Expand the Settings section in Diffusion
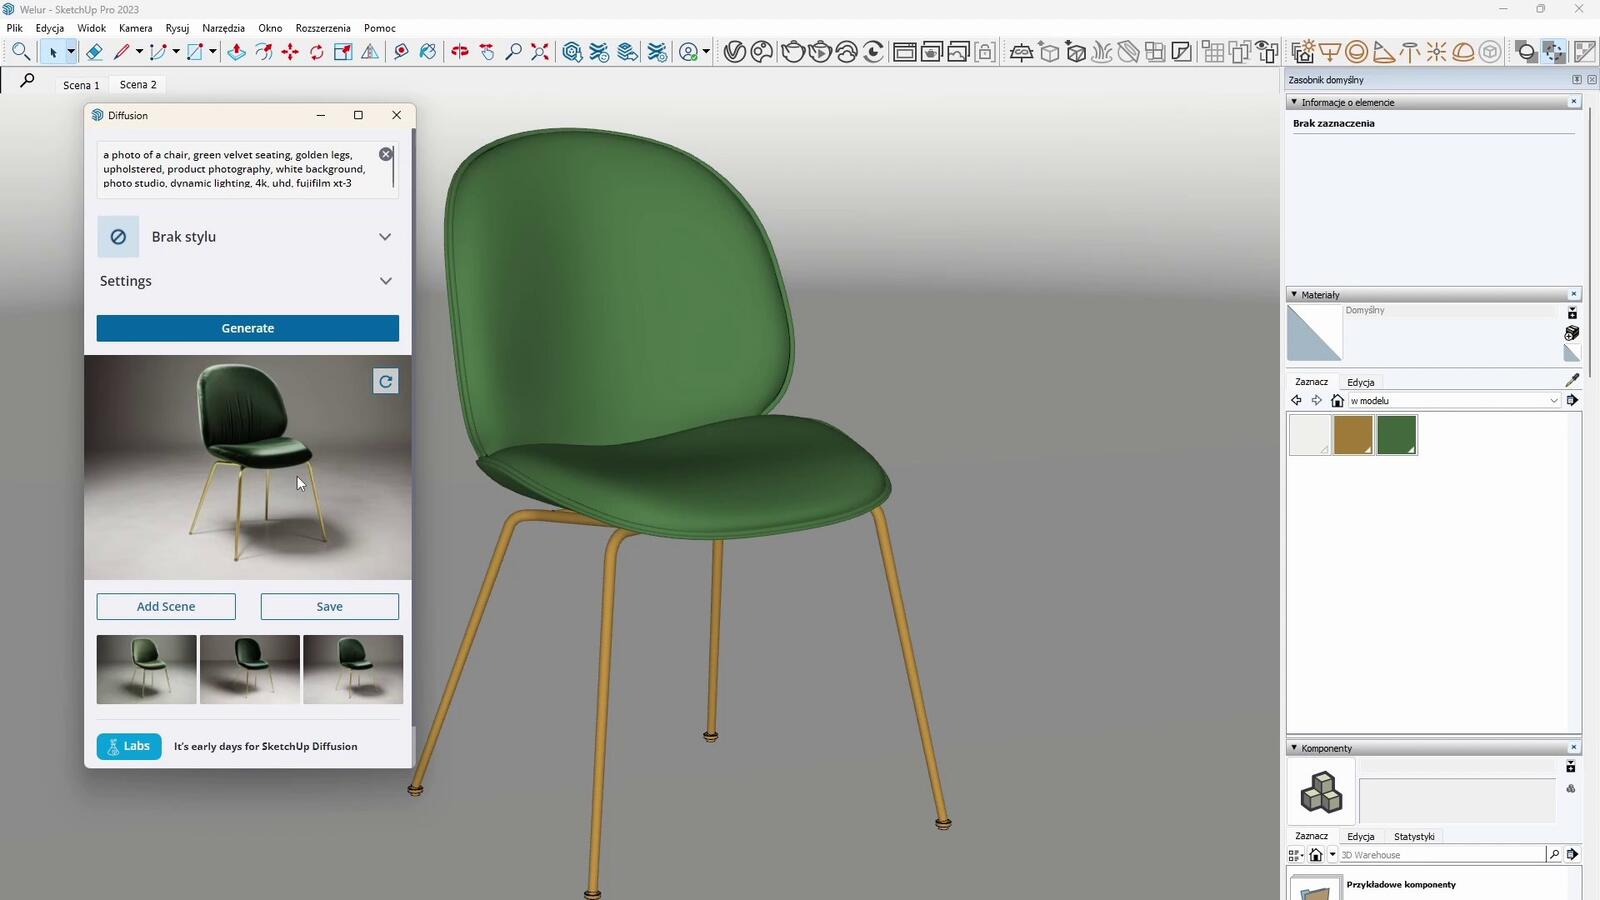Screen dimensions: 1600x900 coord(385,281)
